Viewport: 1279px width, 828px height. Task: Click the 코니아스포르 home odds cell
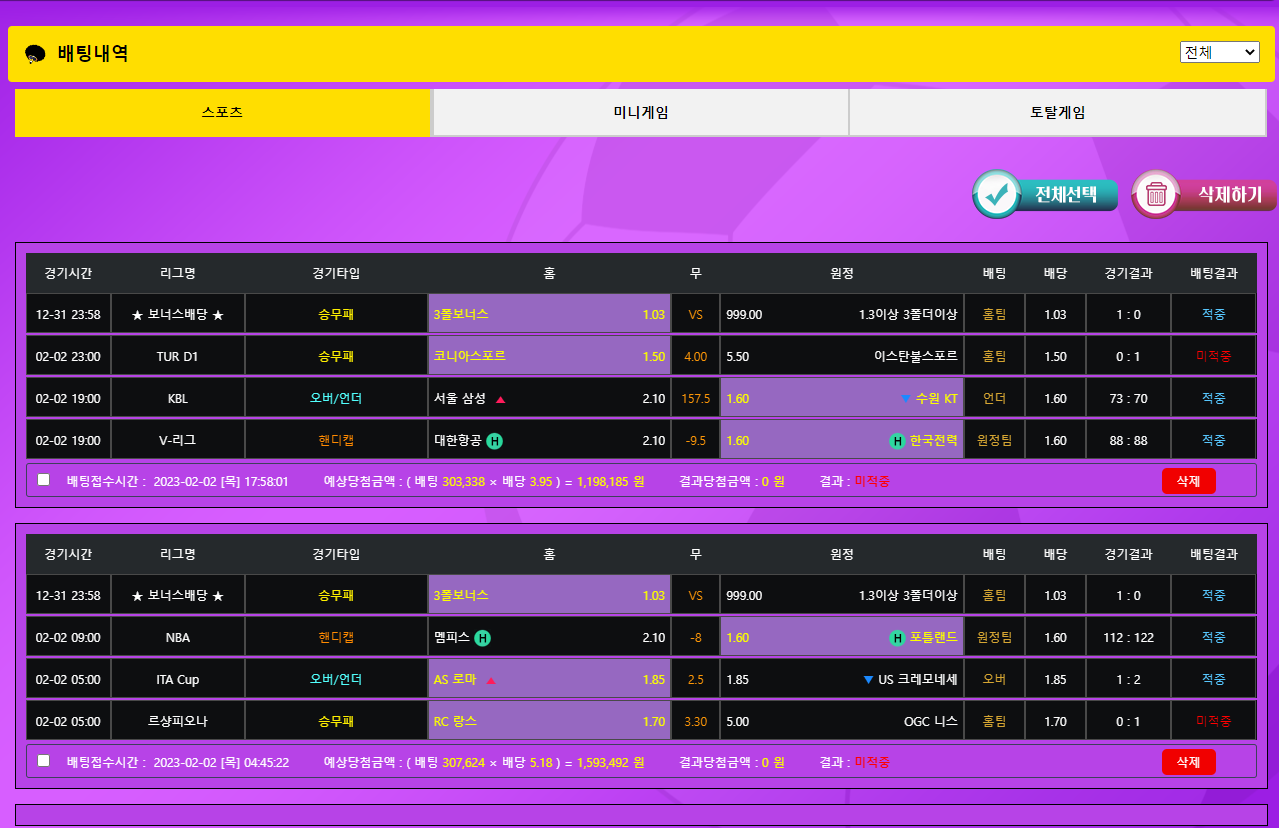549,357
